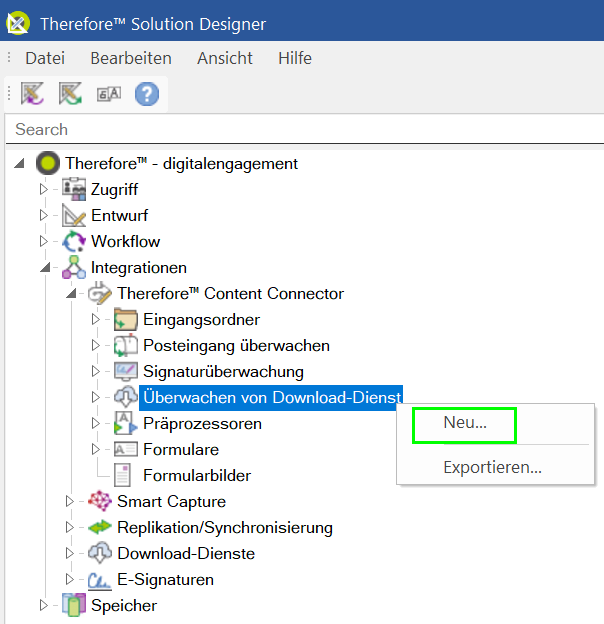Open the Ansicht menu
604x624 pixels.
pyautogui.click(x=224, y=58)
